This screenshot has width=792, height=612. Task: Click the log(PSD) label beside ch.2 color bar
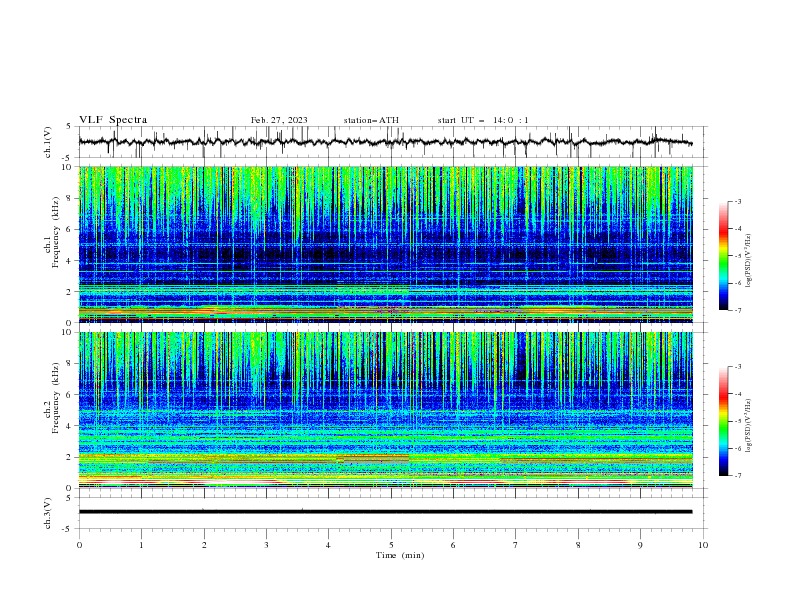[748, 425]
